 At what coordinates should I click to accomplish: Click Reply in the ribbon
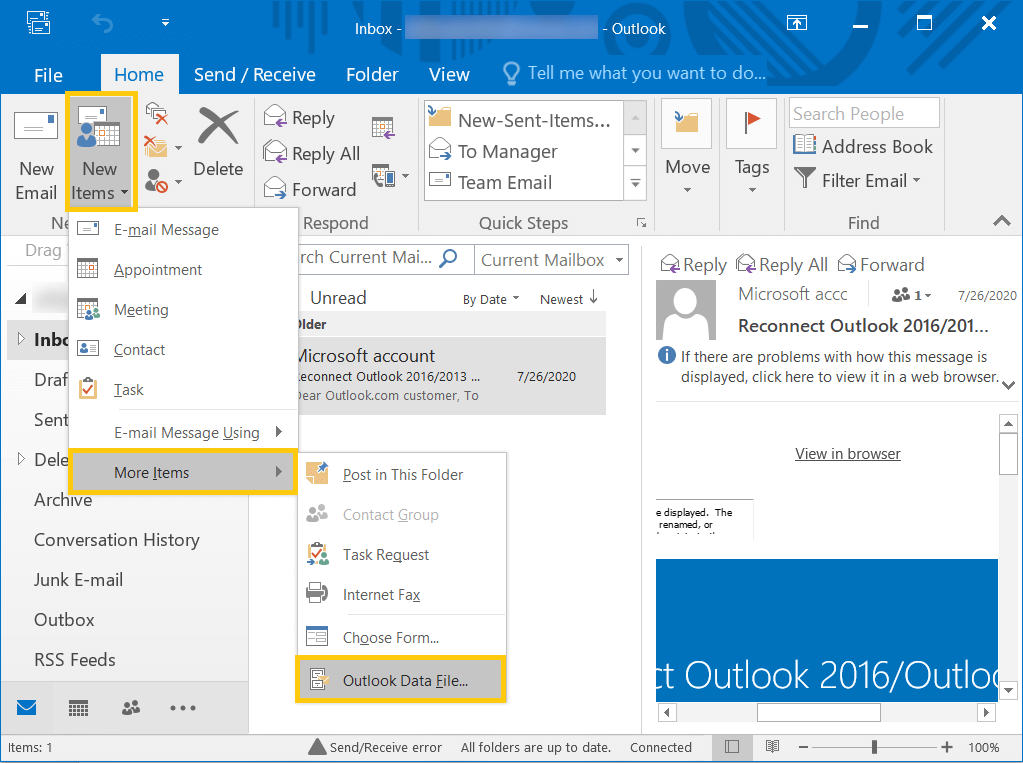[x=299, y=117]
